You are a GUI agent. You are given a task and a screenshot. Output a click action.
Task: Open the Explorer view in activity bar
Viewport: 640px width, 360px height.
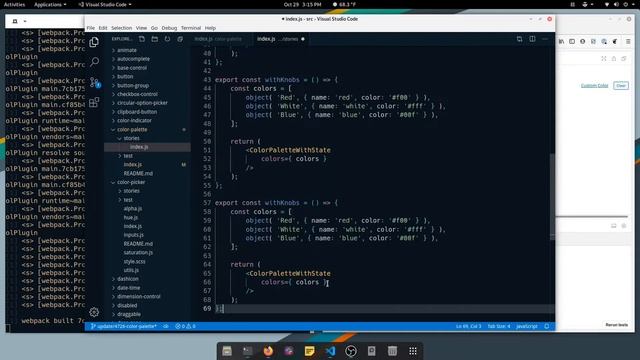(x=94, y=42)
